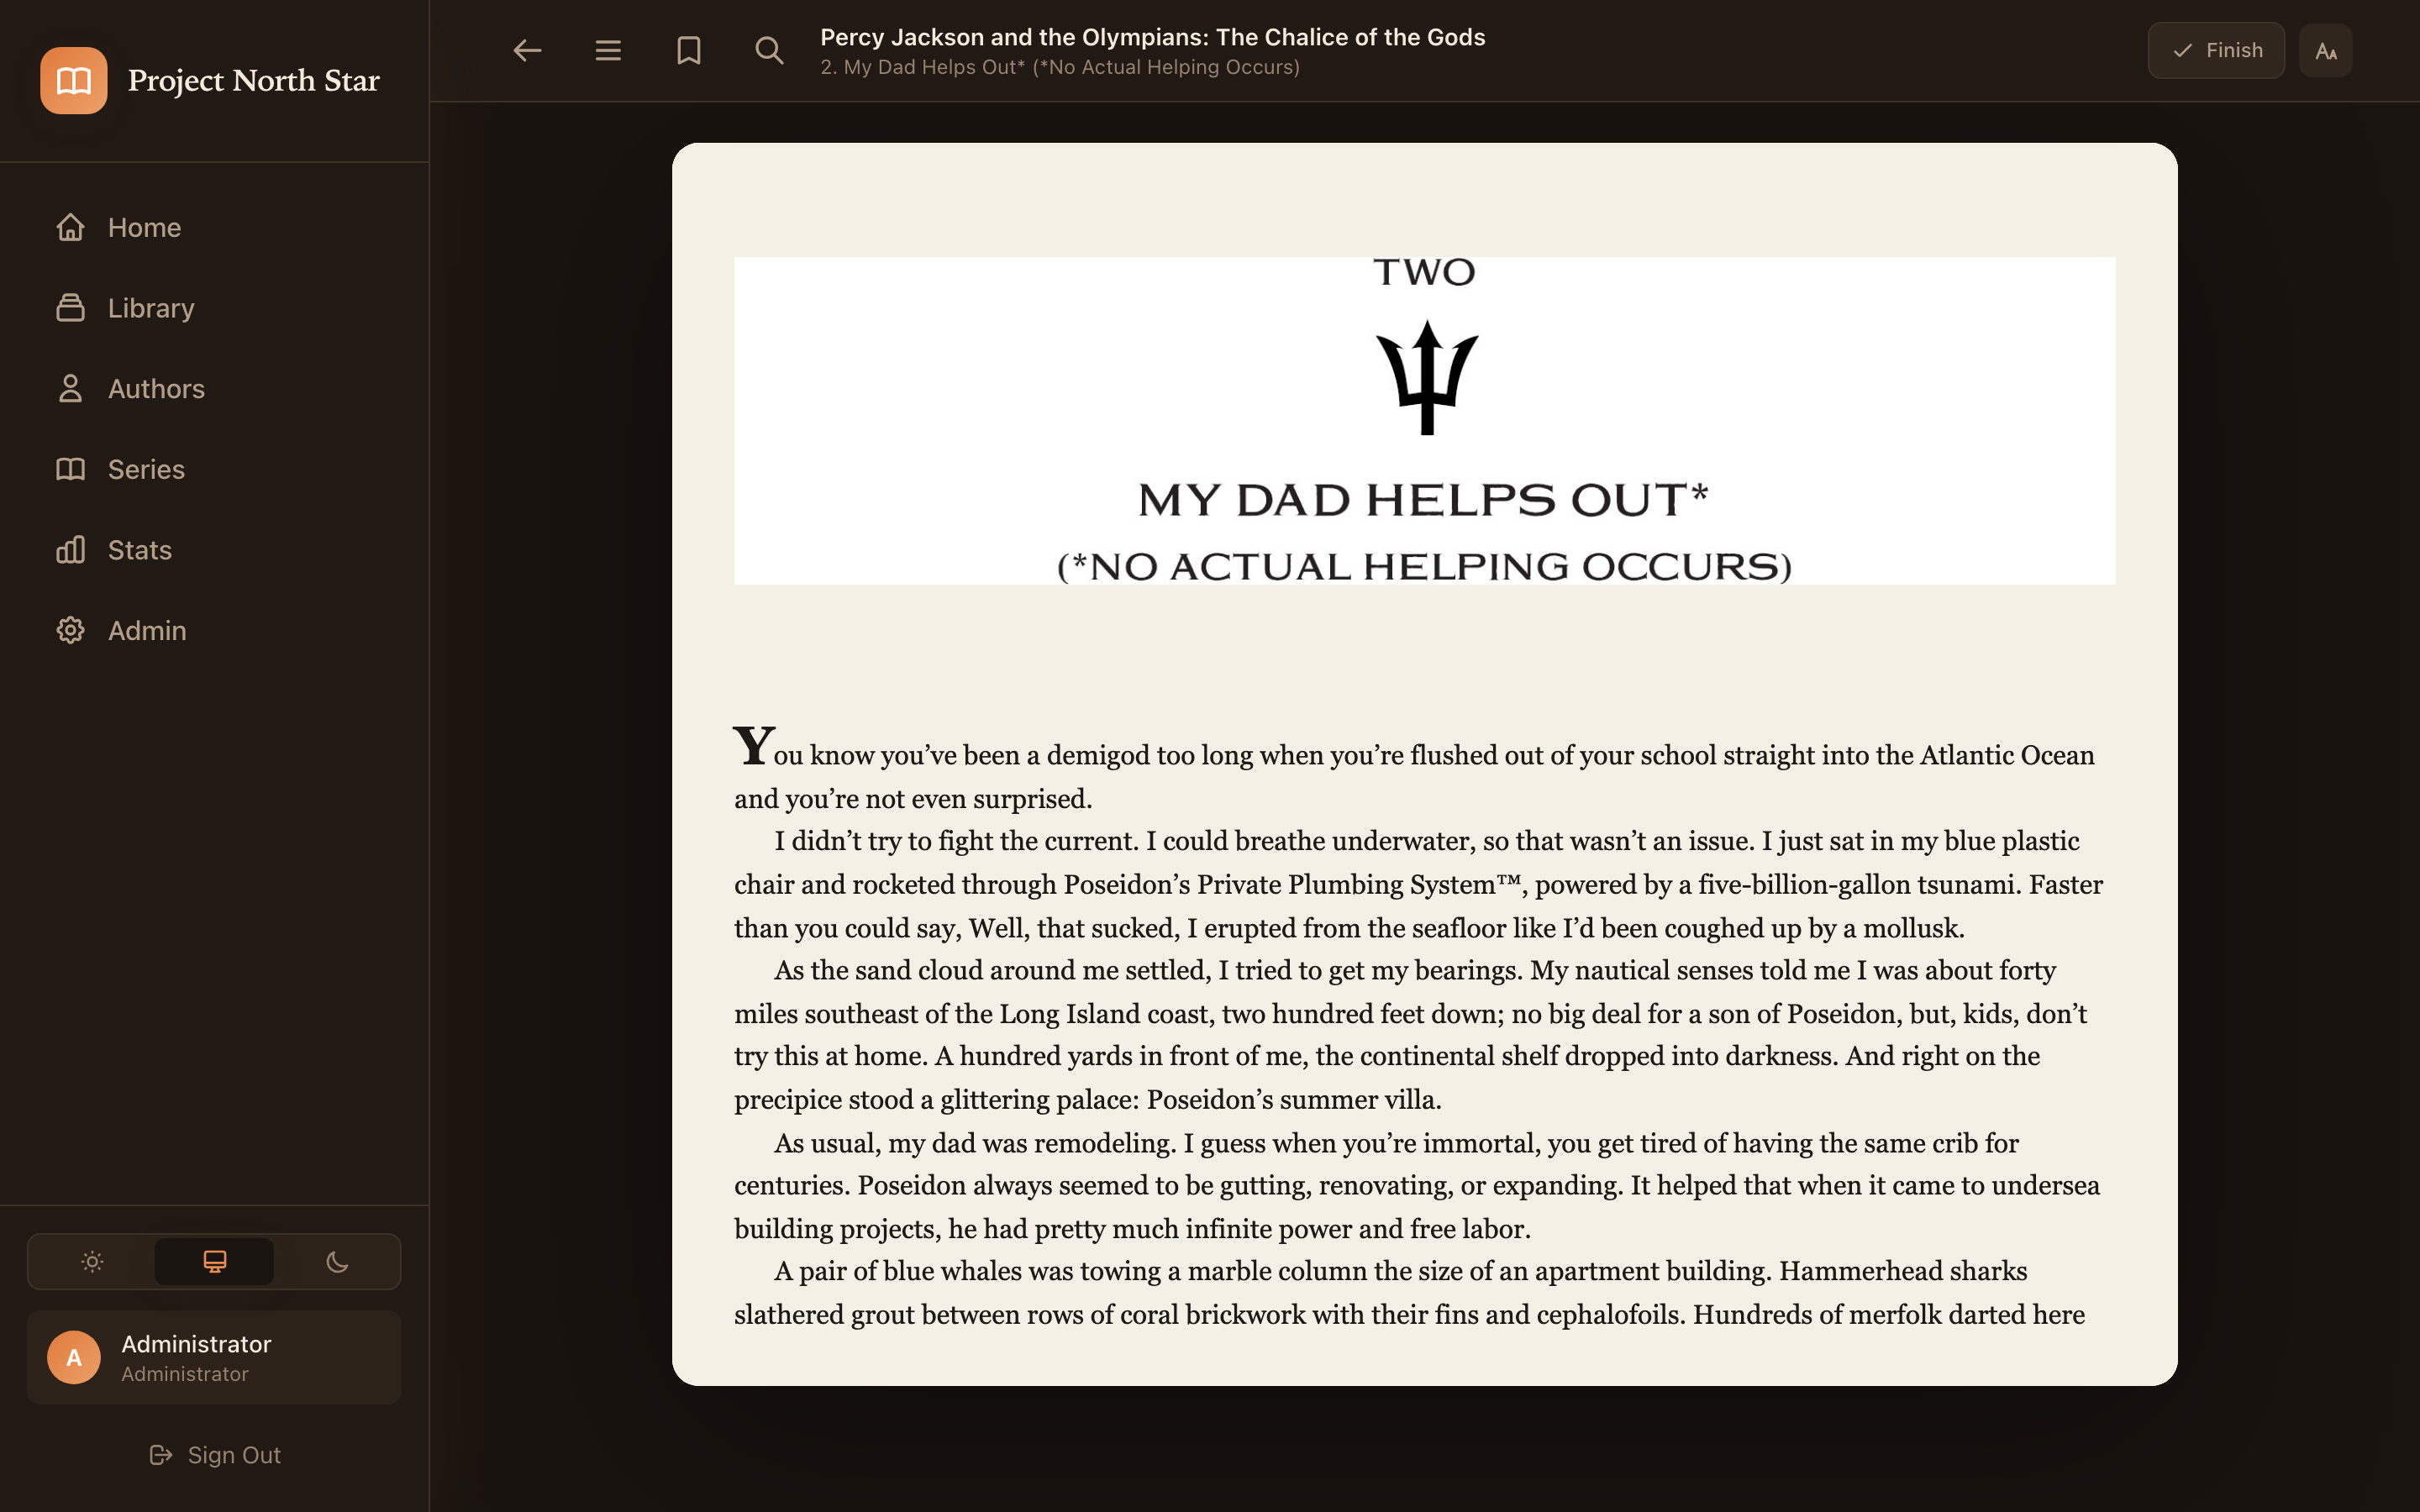Viewport: 2420px width, 1512px height.
Task: Switch to dark theme moon toggle
Action: click(337, 1262)
